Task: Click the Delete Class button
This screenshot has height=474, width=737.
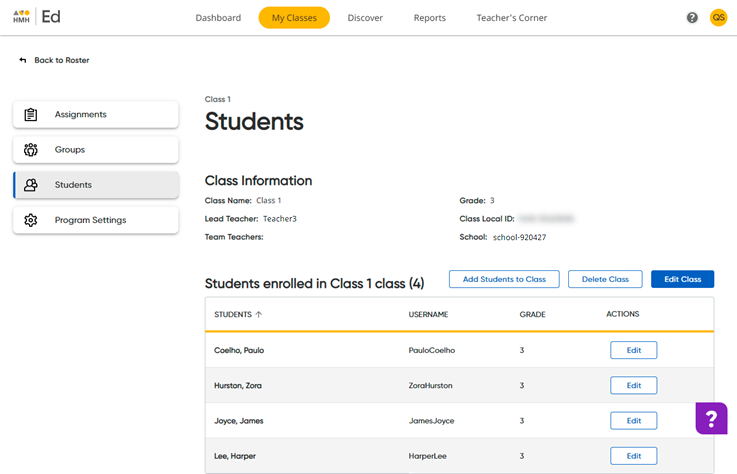Action: [605, 279]
